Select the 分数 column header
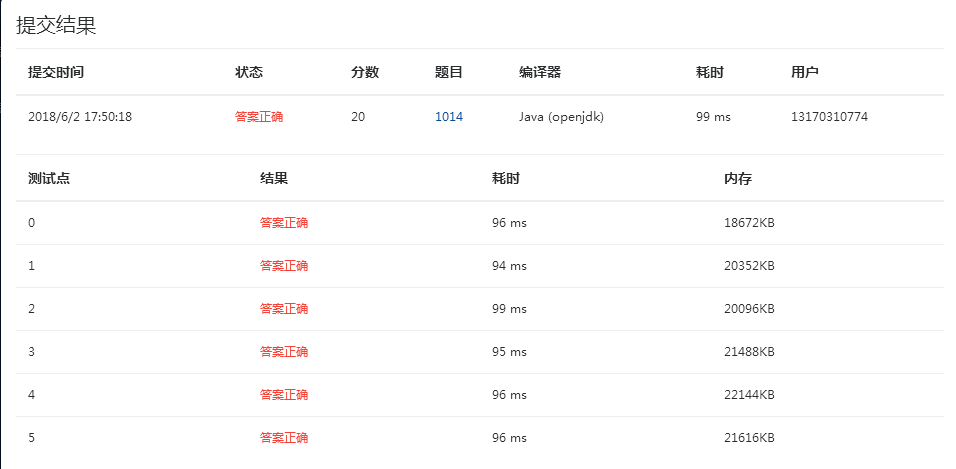 click(x=365, y=73)
